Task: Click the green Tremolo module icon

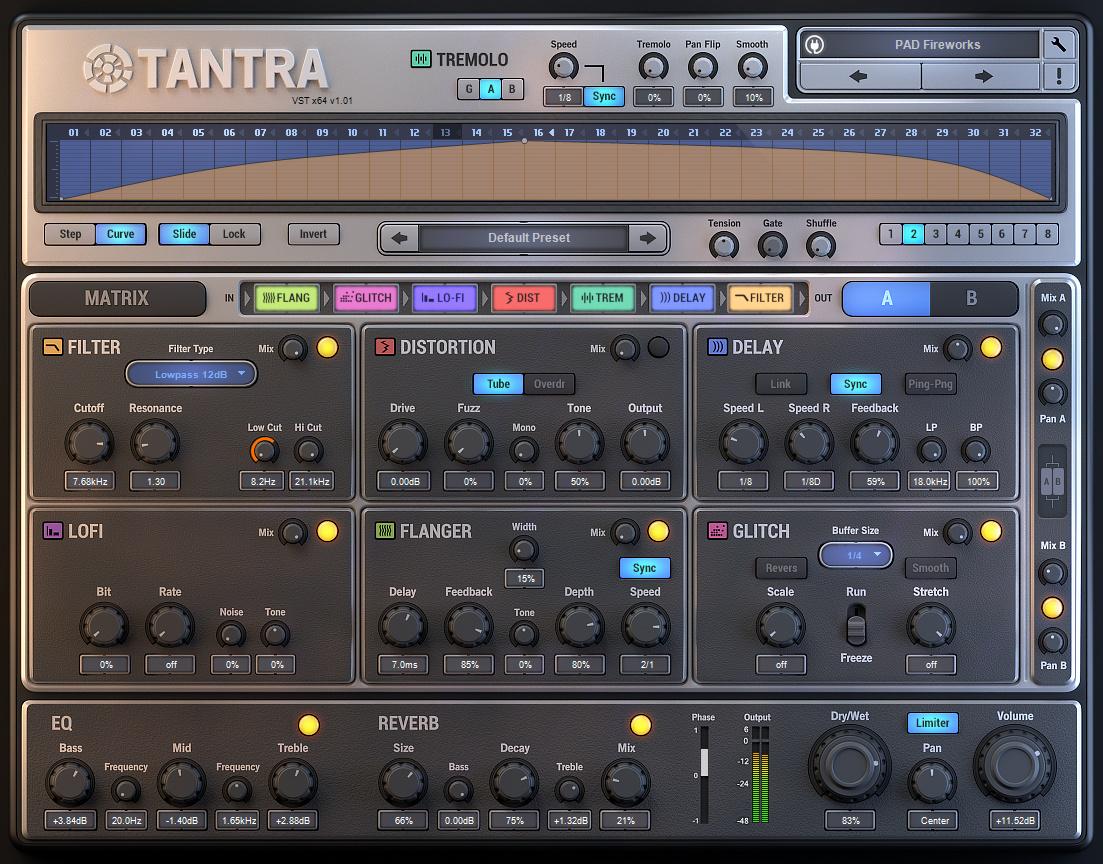Action: coord(421,59)
